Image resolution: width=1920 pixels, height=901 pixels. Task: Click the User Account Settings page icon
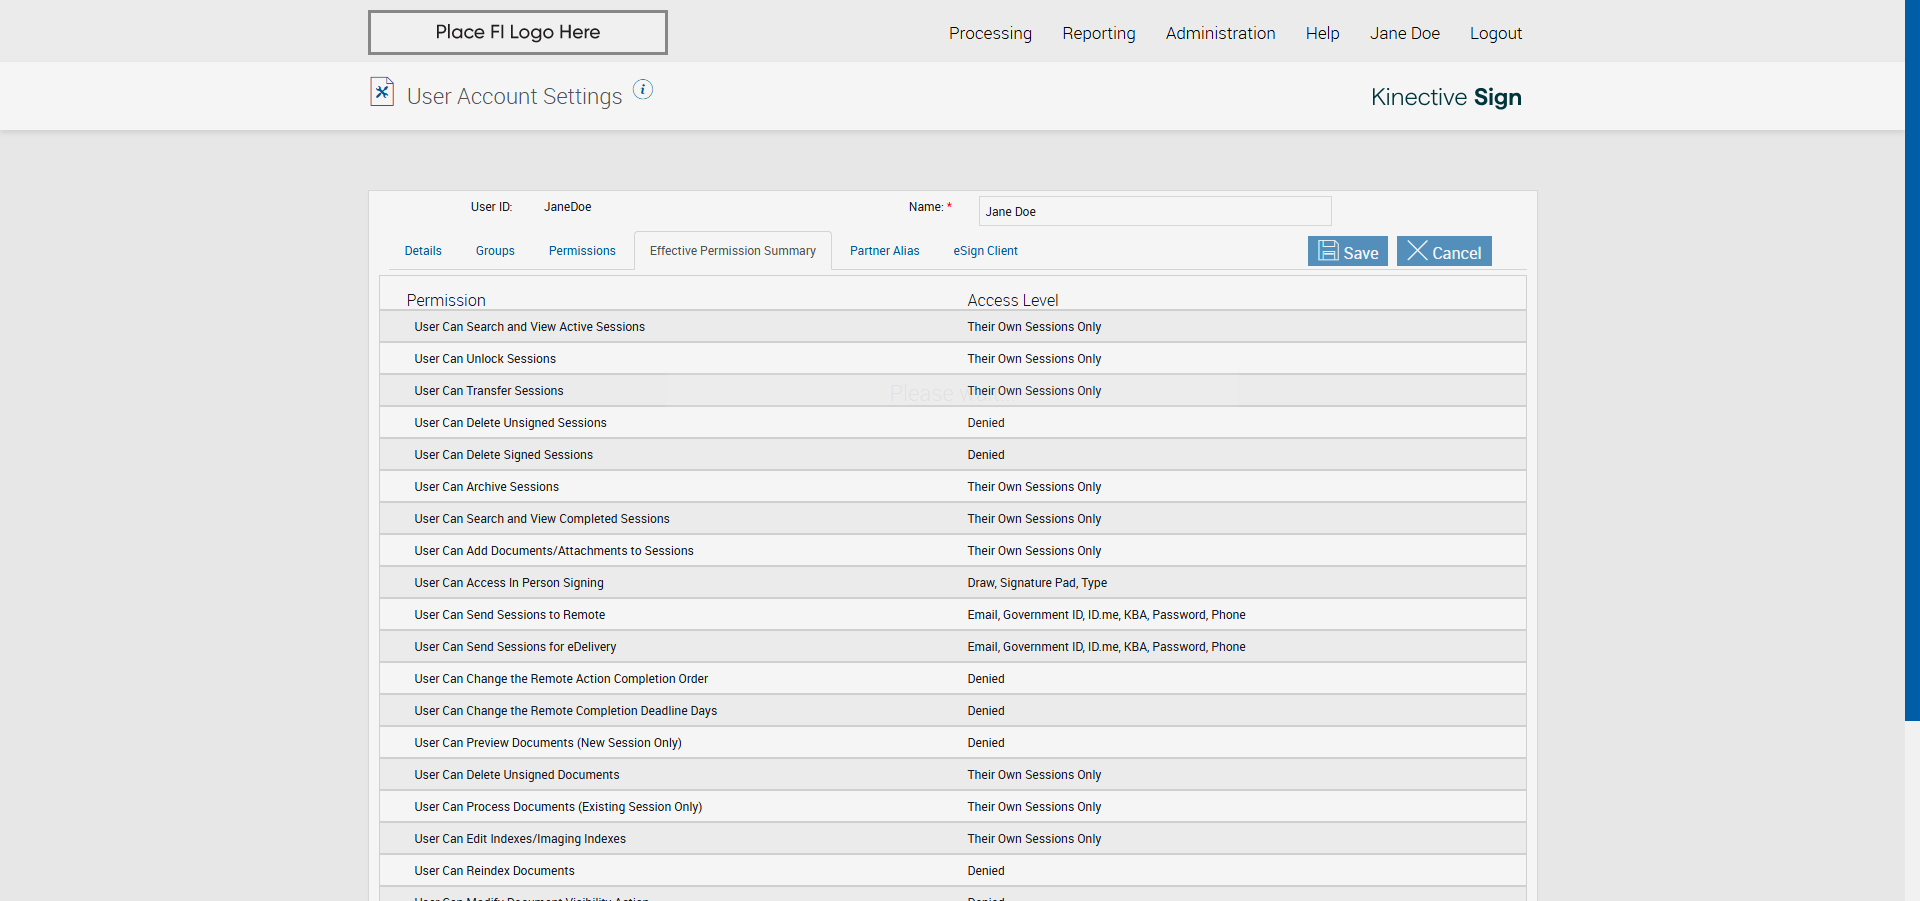382,92
